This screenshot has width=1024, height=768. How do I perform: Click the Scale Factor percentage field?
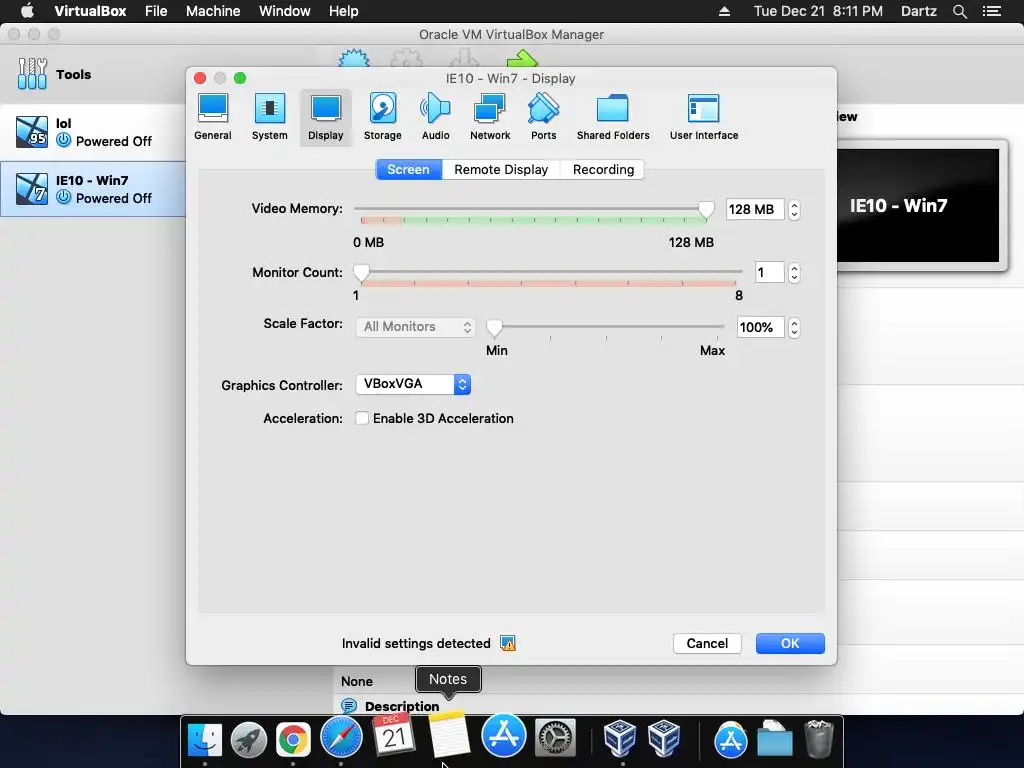(x=760, y=327)
